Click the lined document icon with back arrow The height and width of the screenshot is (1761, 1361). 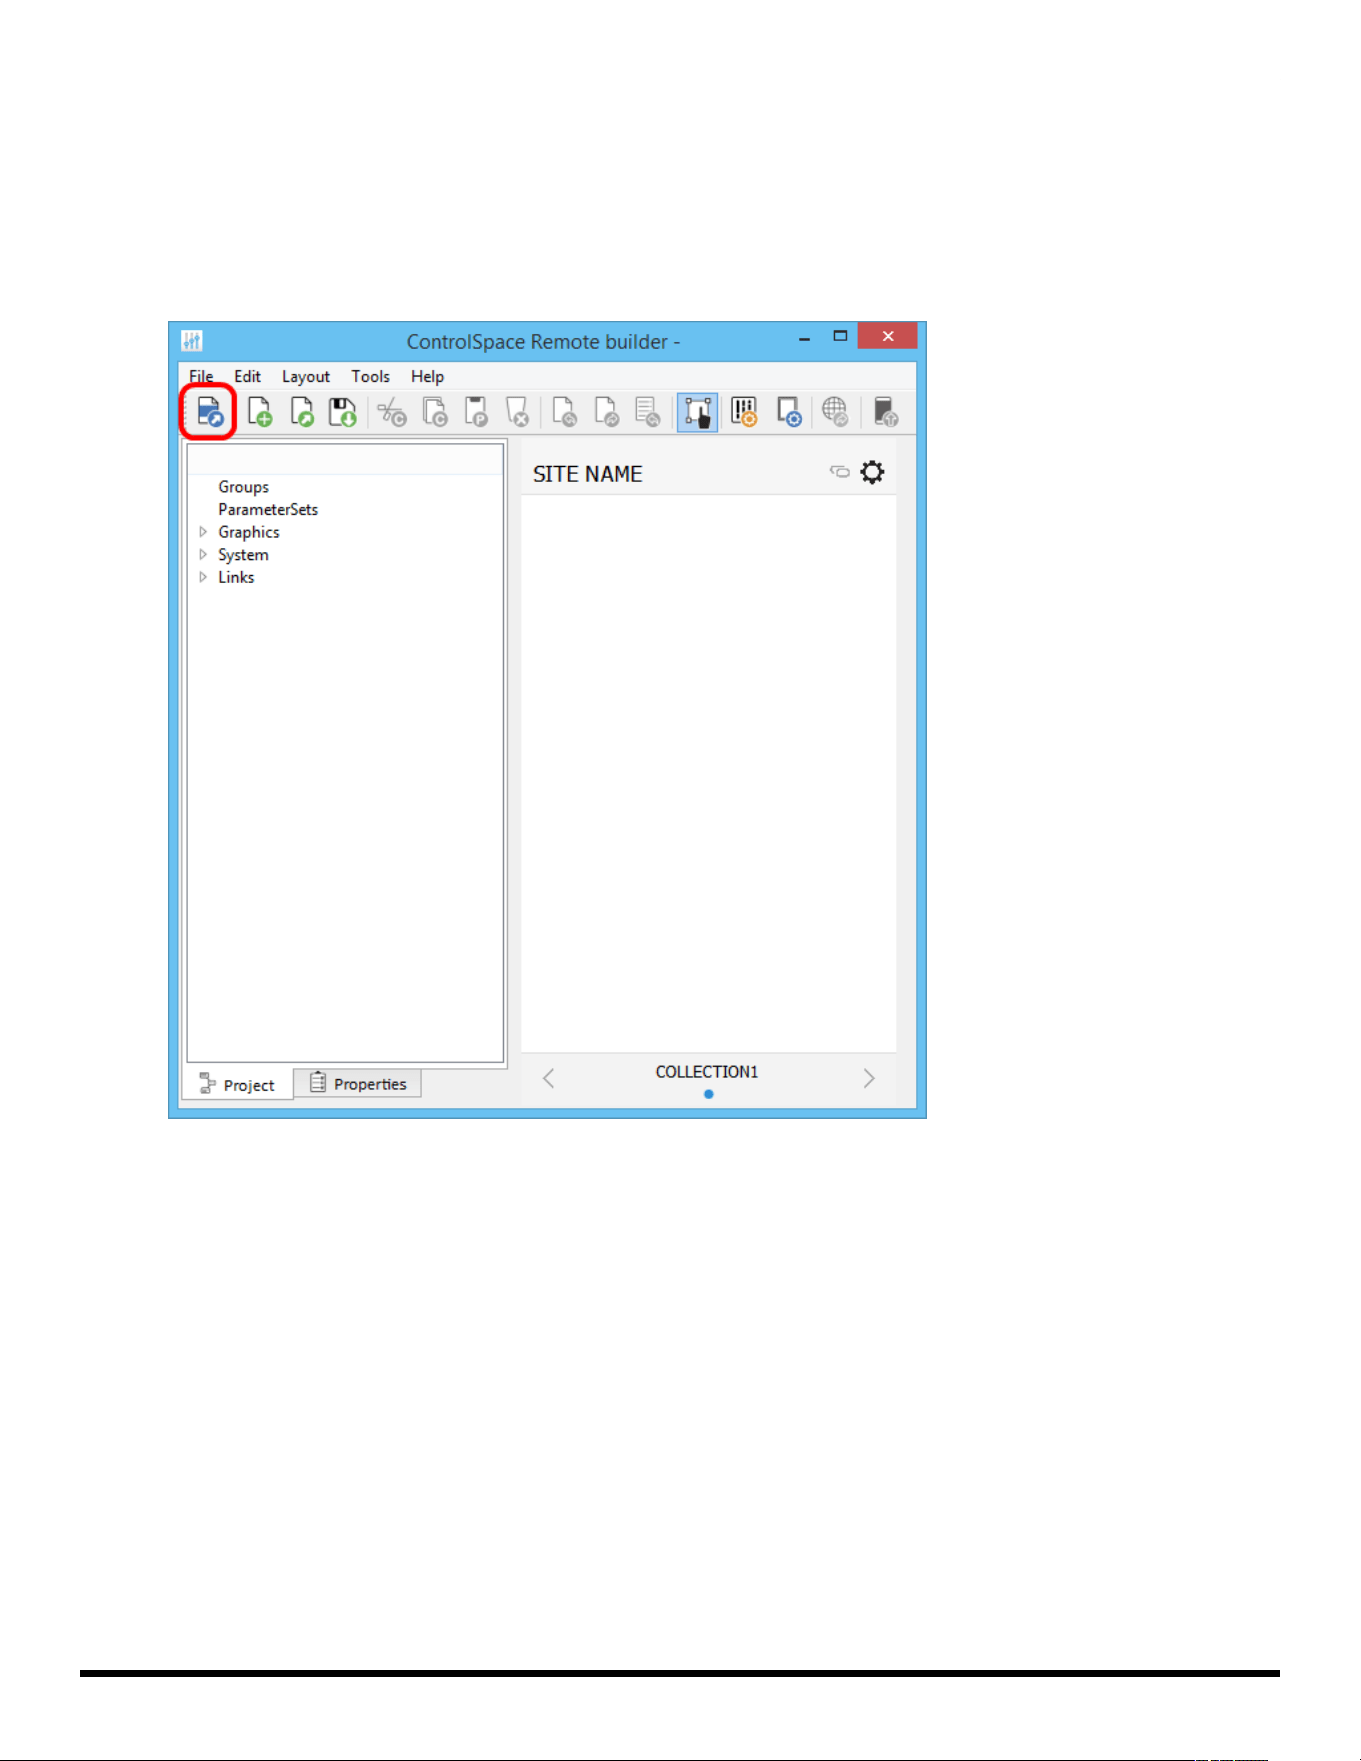point(648,412)
